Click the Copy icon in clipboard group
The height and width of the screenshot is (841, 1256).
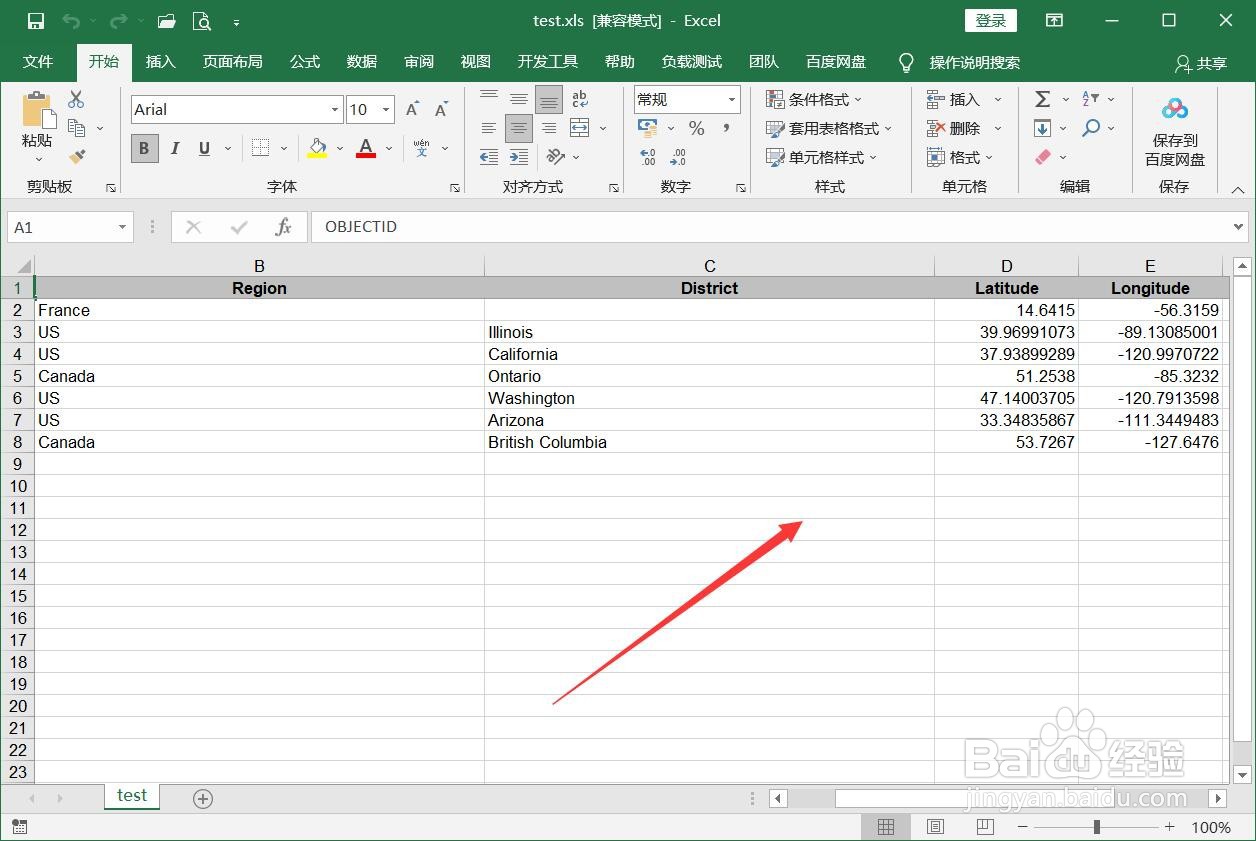(76, 128)
